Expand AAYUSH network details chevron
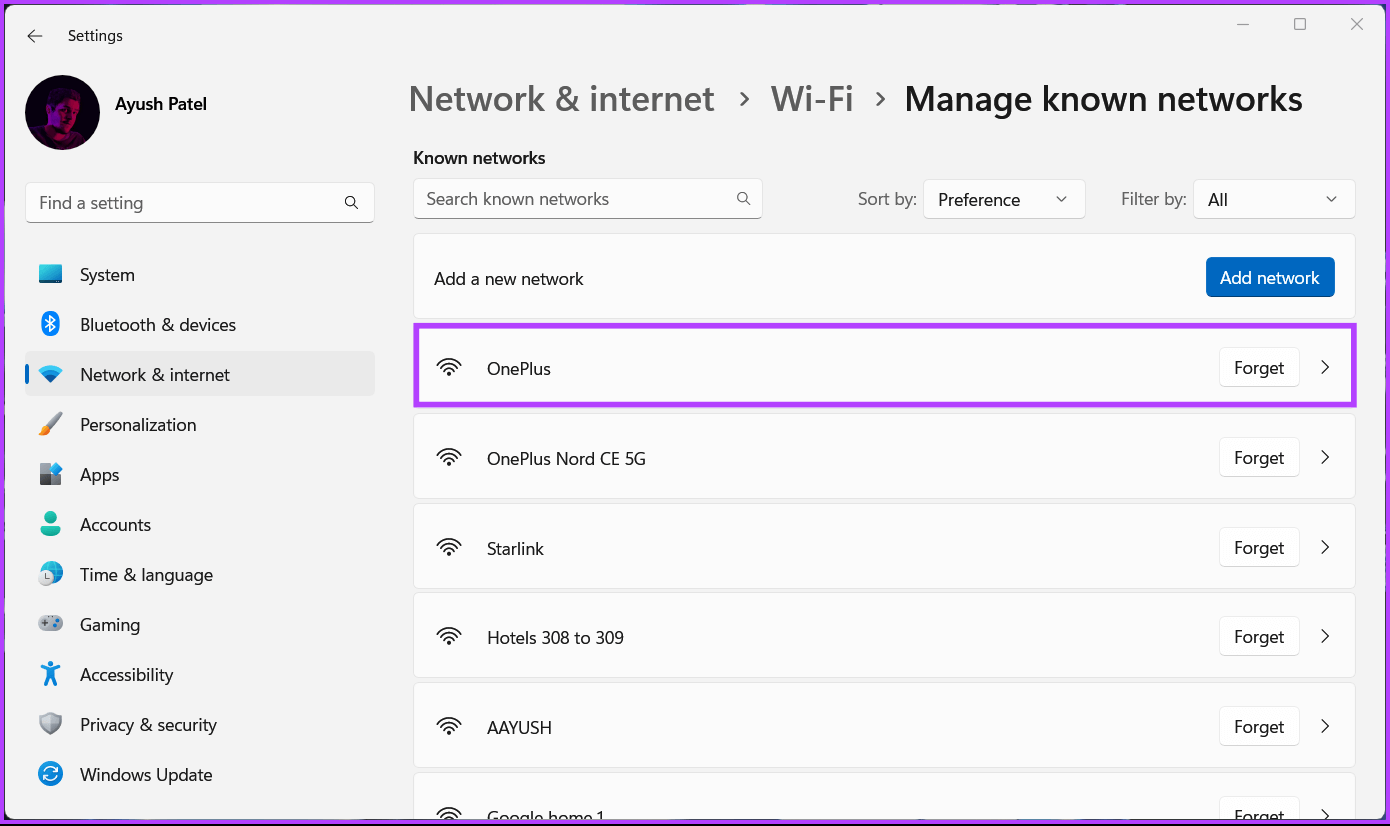This screenshot has height=826, width=1390. [x=1325, y=727]
